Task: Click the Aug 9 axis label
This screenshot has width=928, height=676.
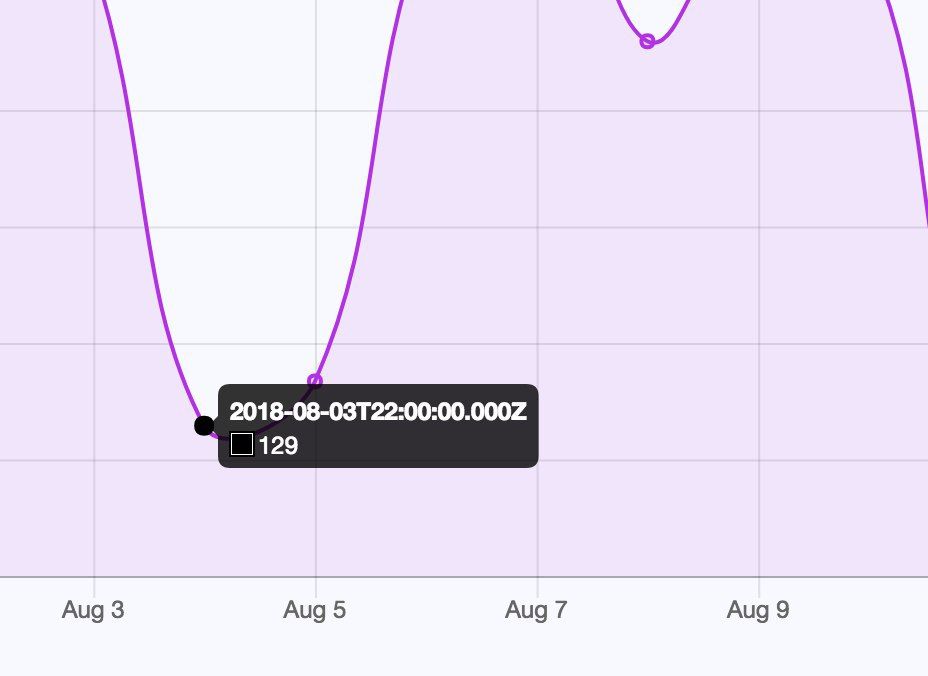Action: point(758,609)
